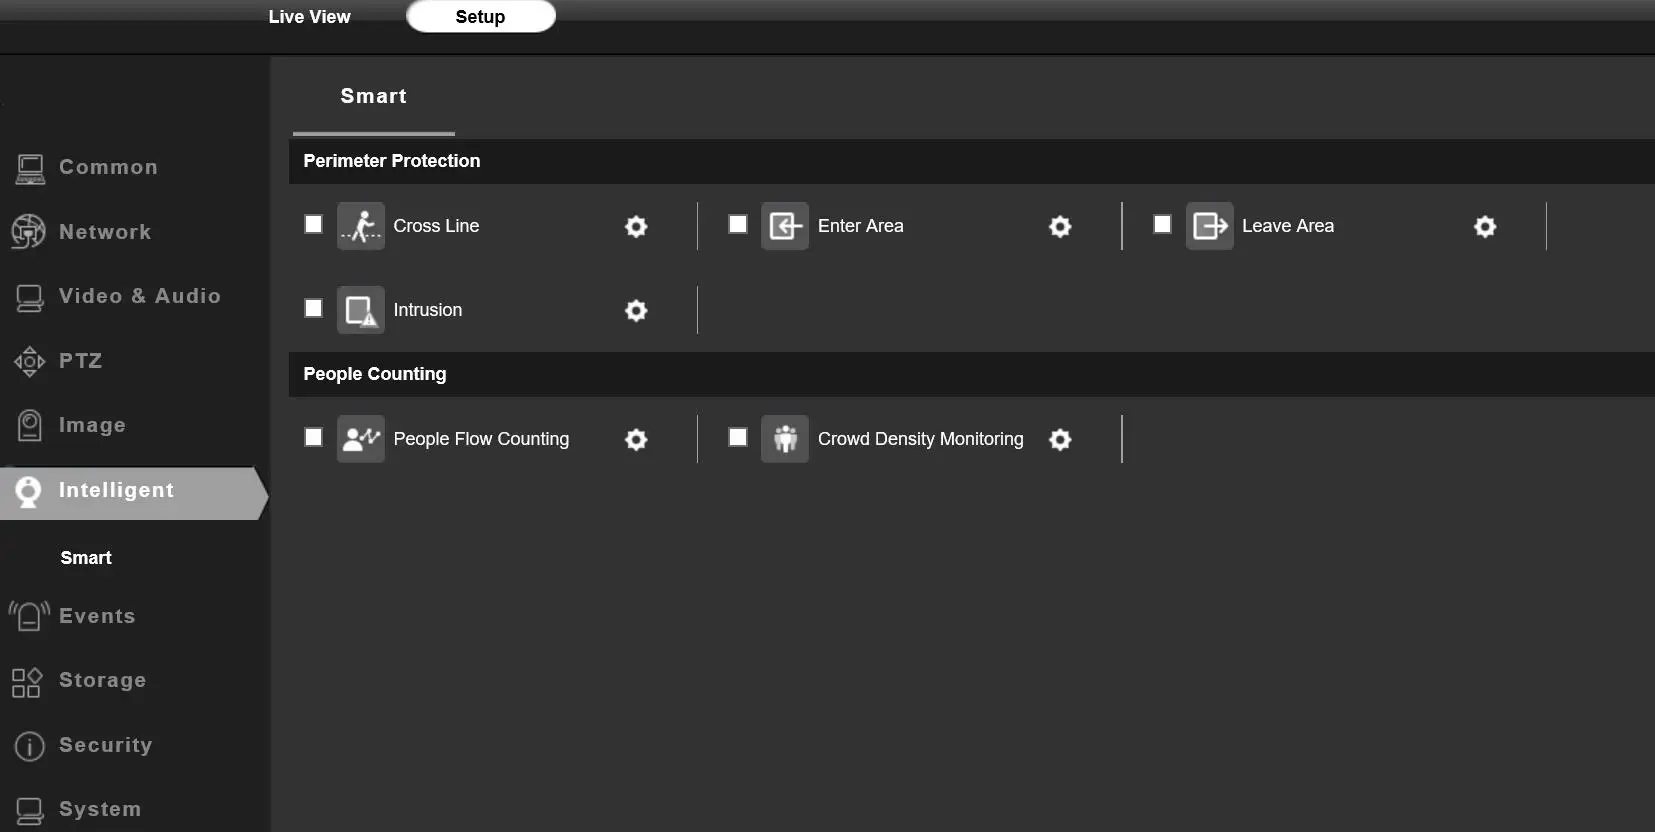1655x832 pixels.
Task: Click the People Flow Counting icon
Action: click(x=361, y=439)
